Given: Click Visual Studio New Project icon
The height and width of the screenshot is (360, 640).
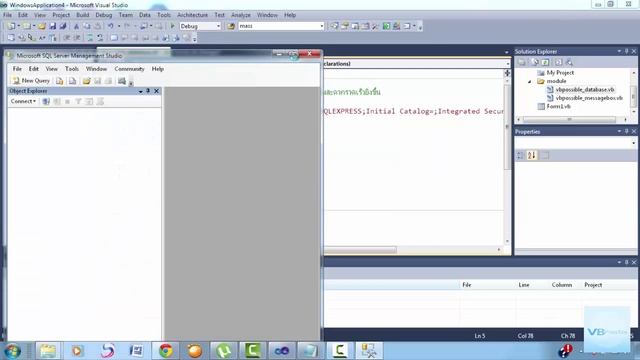Looking at the screenshot, I should pyautogui.click(x=11, y=26).
